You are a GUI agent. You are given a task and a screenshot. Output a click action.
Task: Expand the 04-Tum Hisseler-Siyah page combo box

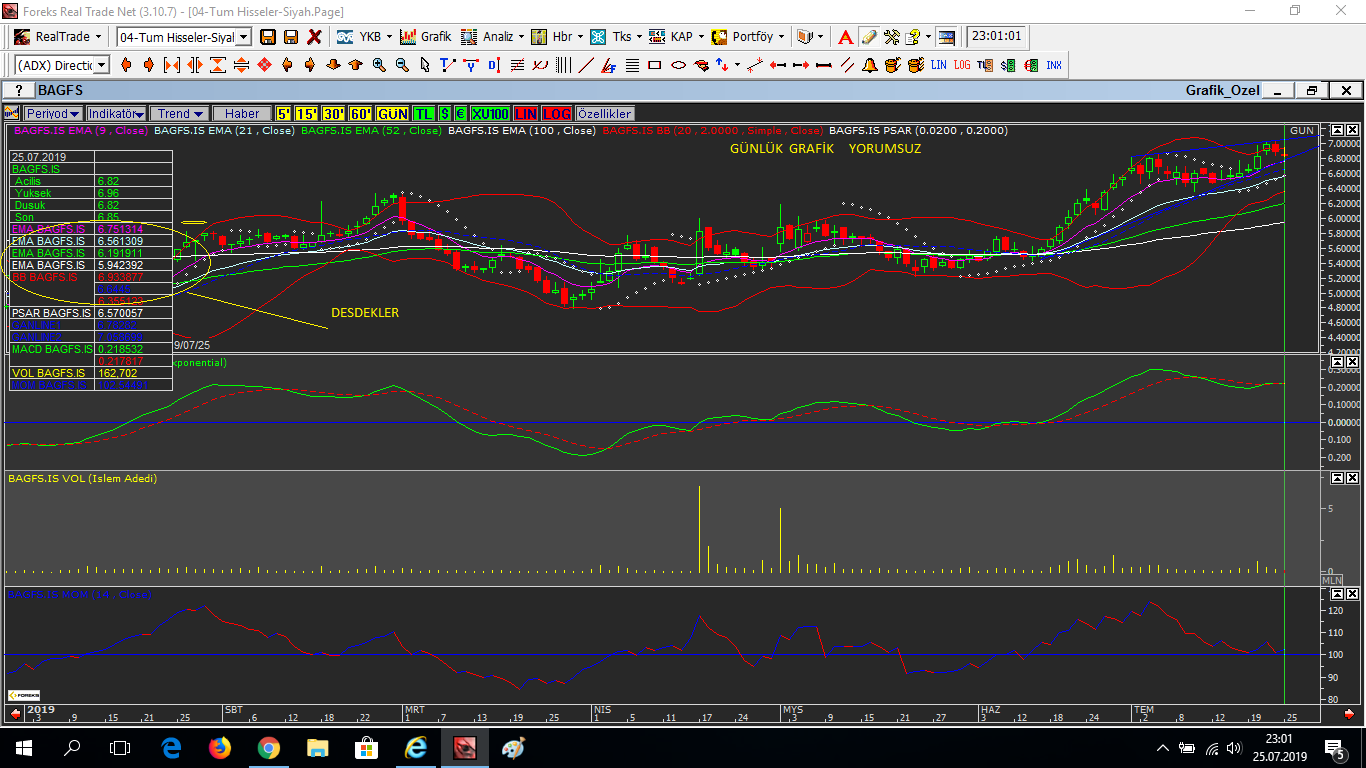pos(243,37)
